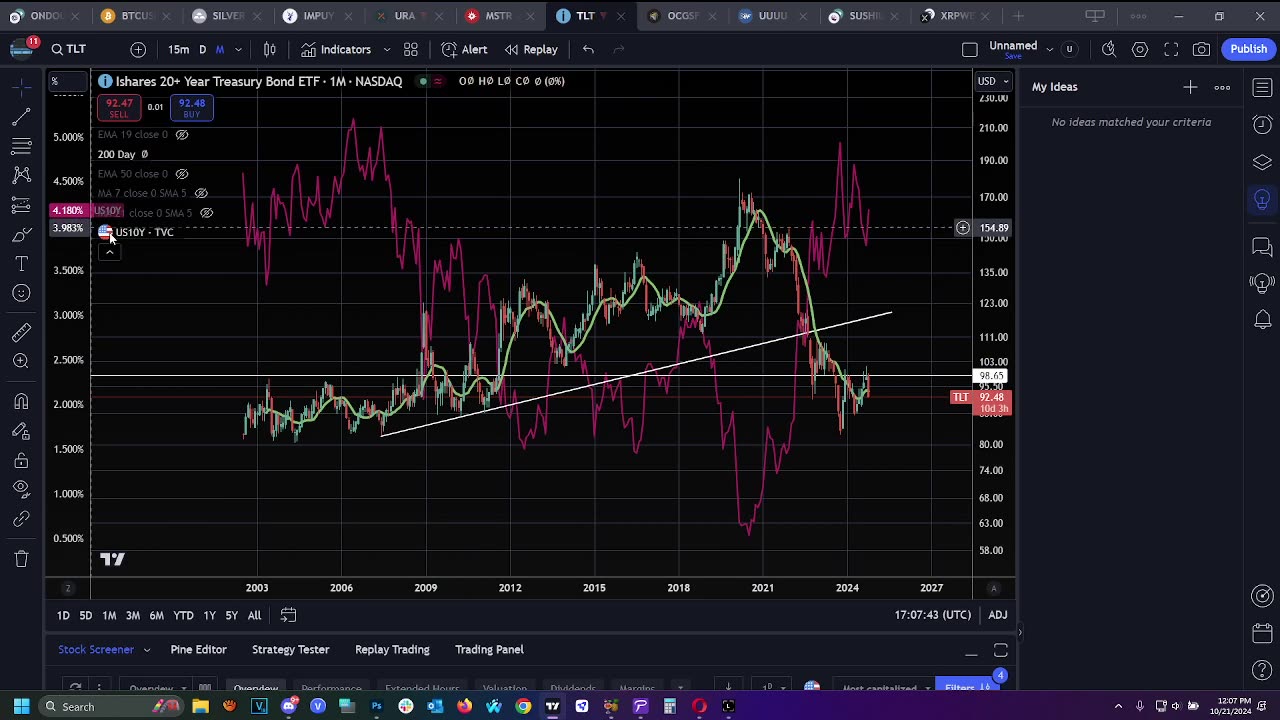Select the brush drawing tool
Image resolution: width=1280 pixels, height=720 pixels.
[x=21, y=234]
